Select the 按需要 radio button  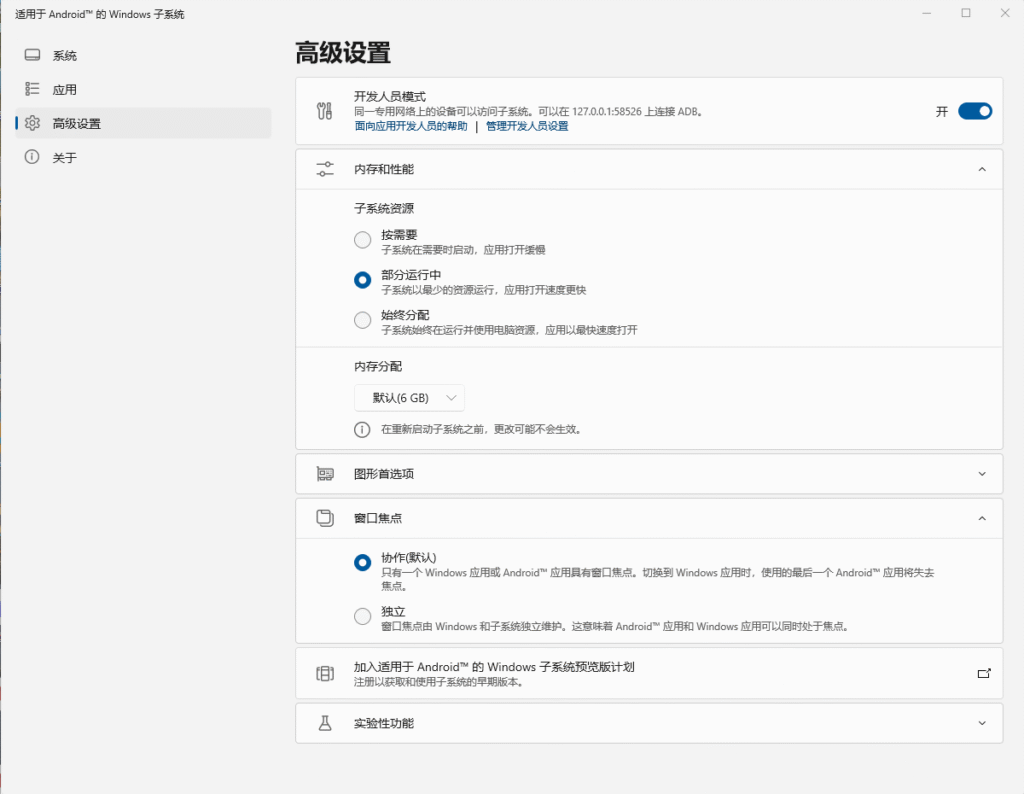click(363, 240)
